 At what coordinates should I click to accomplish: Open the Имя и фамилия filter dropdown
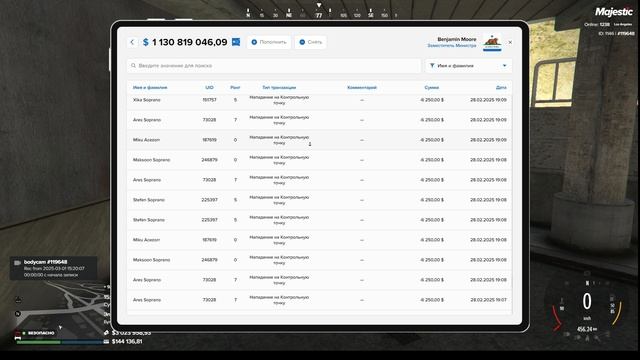468,65
